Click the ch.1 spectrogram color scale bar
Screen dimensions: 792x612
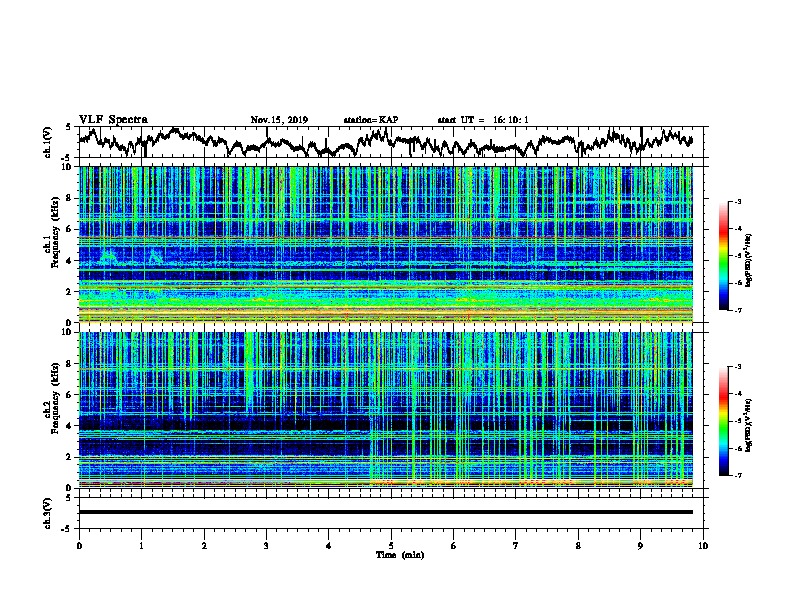point(723,256)
